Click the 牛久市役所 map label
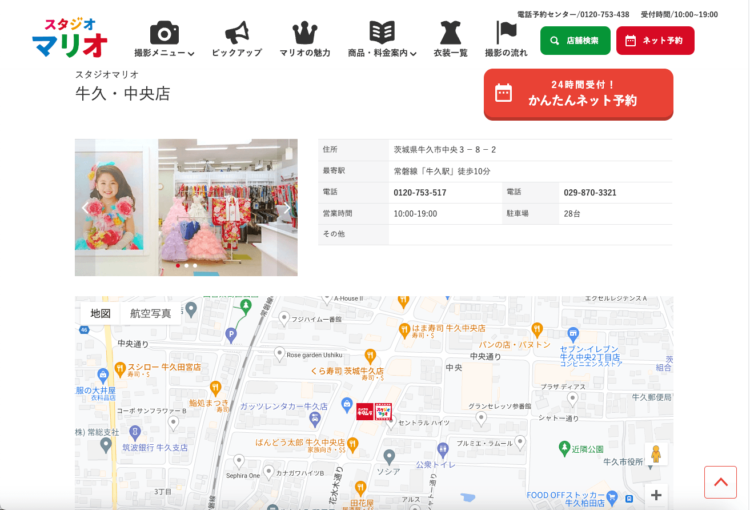Image resolution: width=750 pixels, height=510 pixels. pos(623,462)
